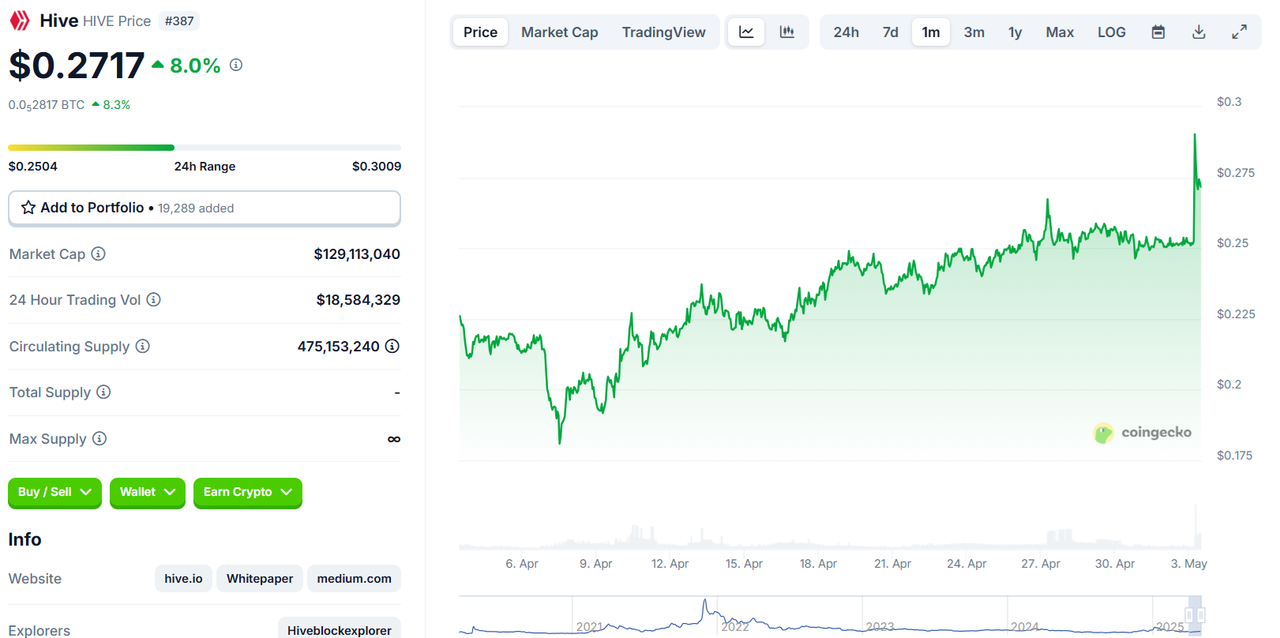The image size is (1280, 638).
Task: Select the 24h time range
Action: 846,32
